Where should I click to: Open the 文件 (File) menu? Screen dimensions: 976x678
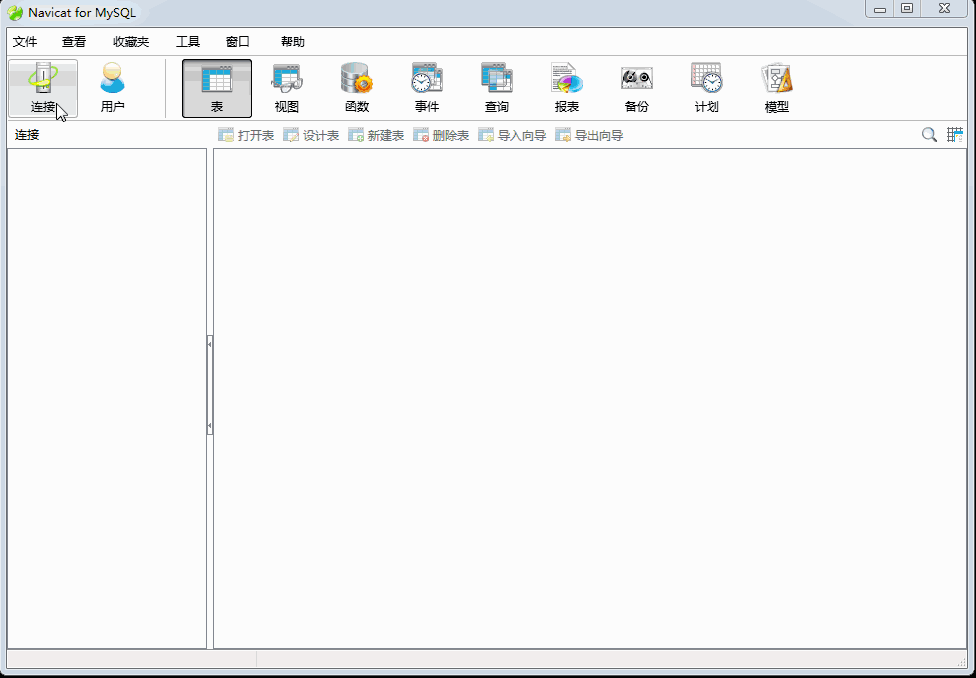coord(25,42)
